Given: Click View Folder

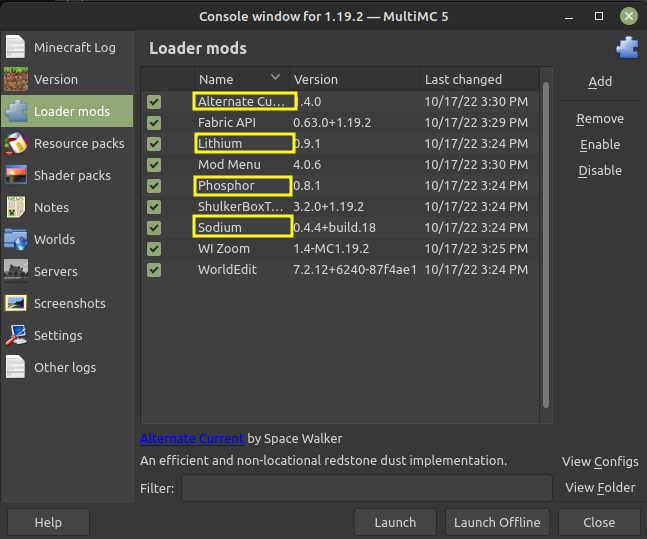Looking at the screenshot, I should coord(600,487).
